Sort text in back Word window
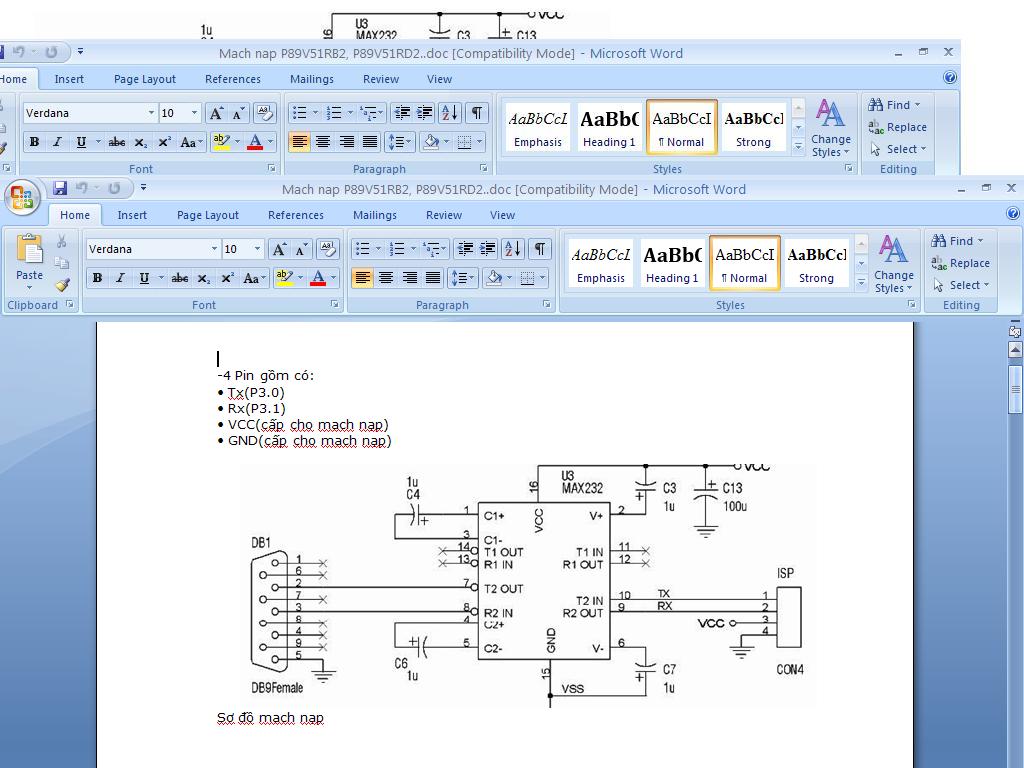This screenshot has height=768, width=1024. 450,113
